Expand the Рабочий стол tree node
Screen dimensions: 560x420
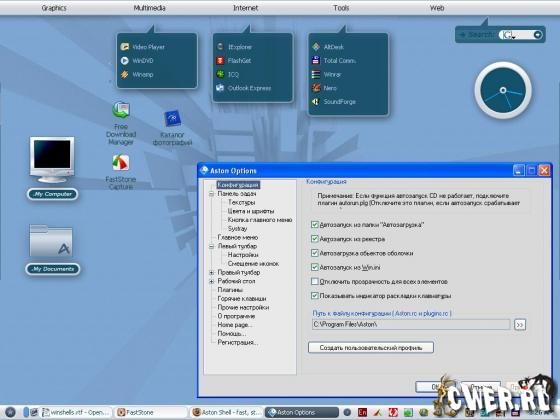(x=211, y=281)
